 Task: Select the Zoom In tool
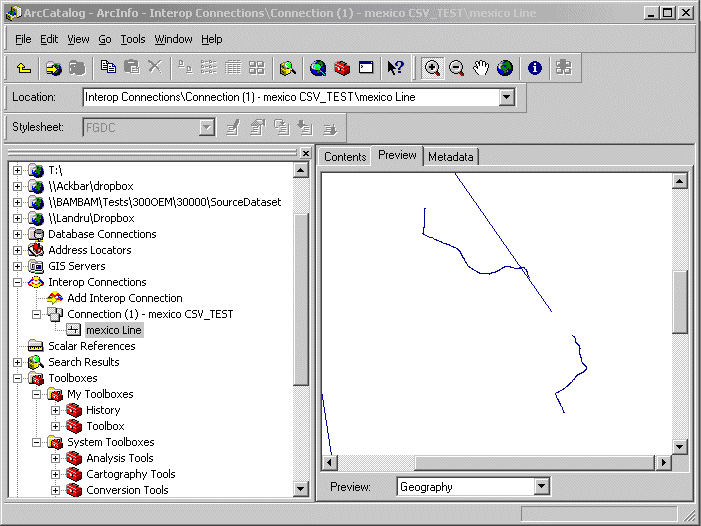click(433, 68)
